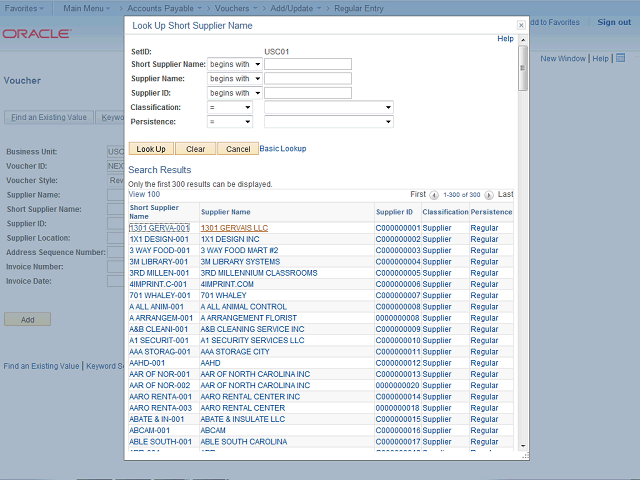Expand the Classification value dropdown
Viewport: 640px width, 480px height.
pos(328,107)
